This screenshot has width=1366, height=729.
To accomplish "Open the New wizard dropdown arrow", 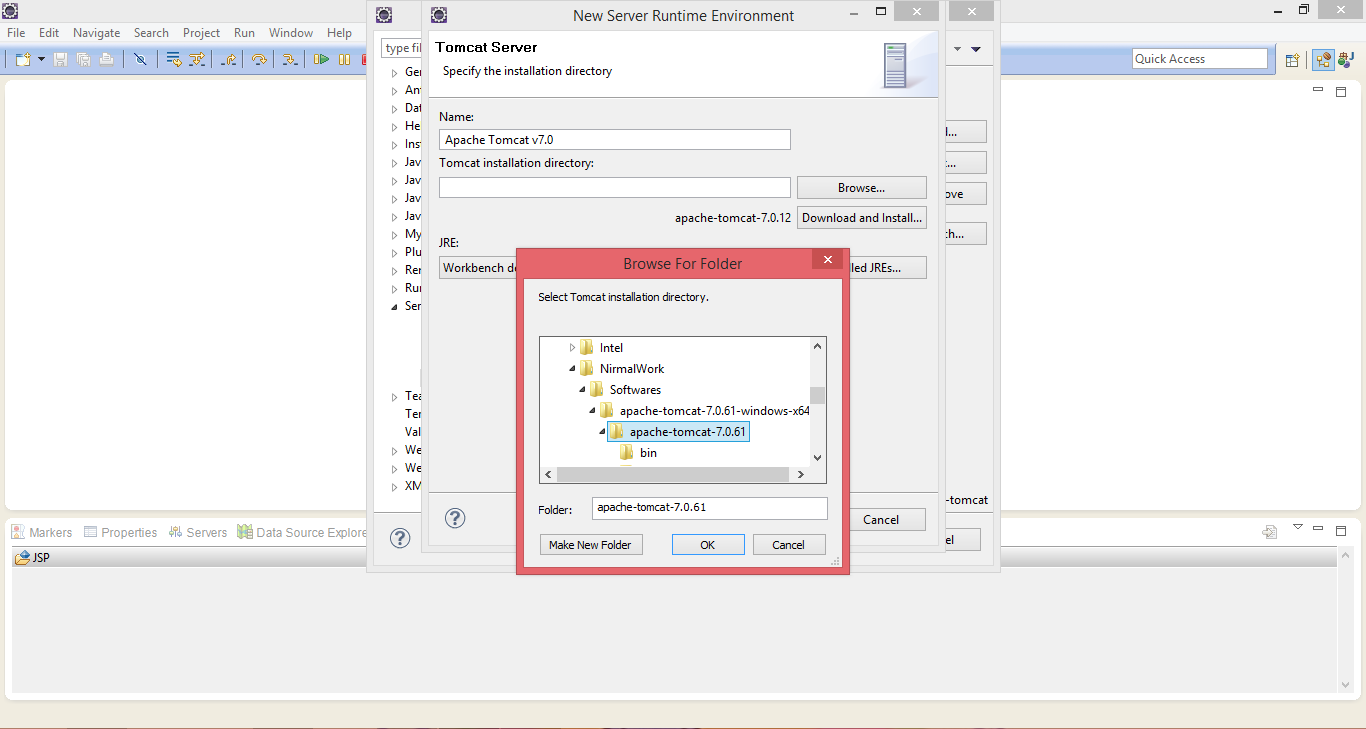I will (41, 59).
